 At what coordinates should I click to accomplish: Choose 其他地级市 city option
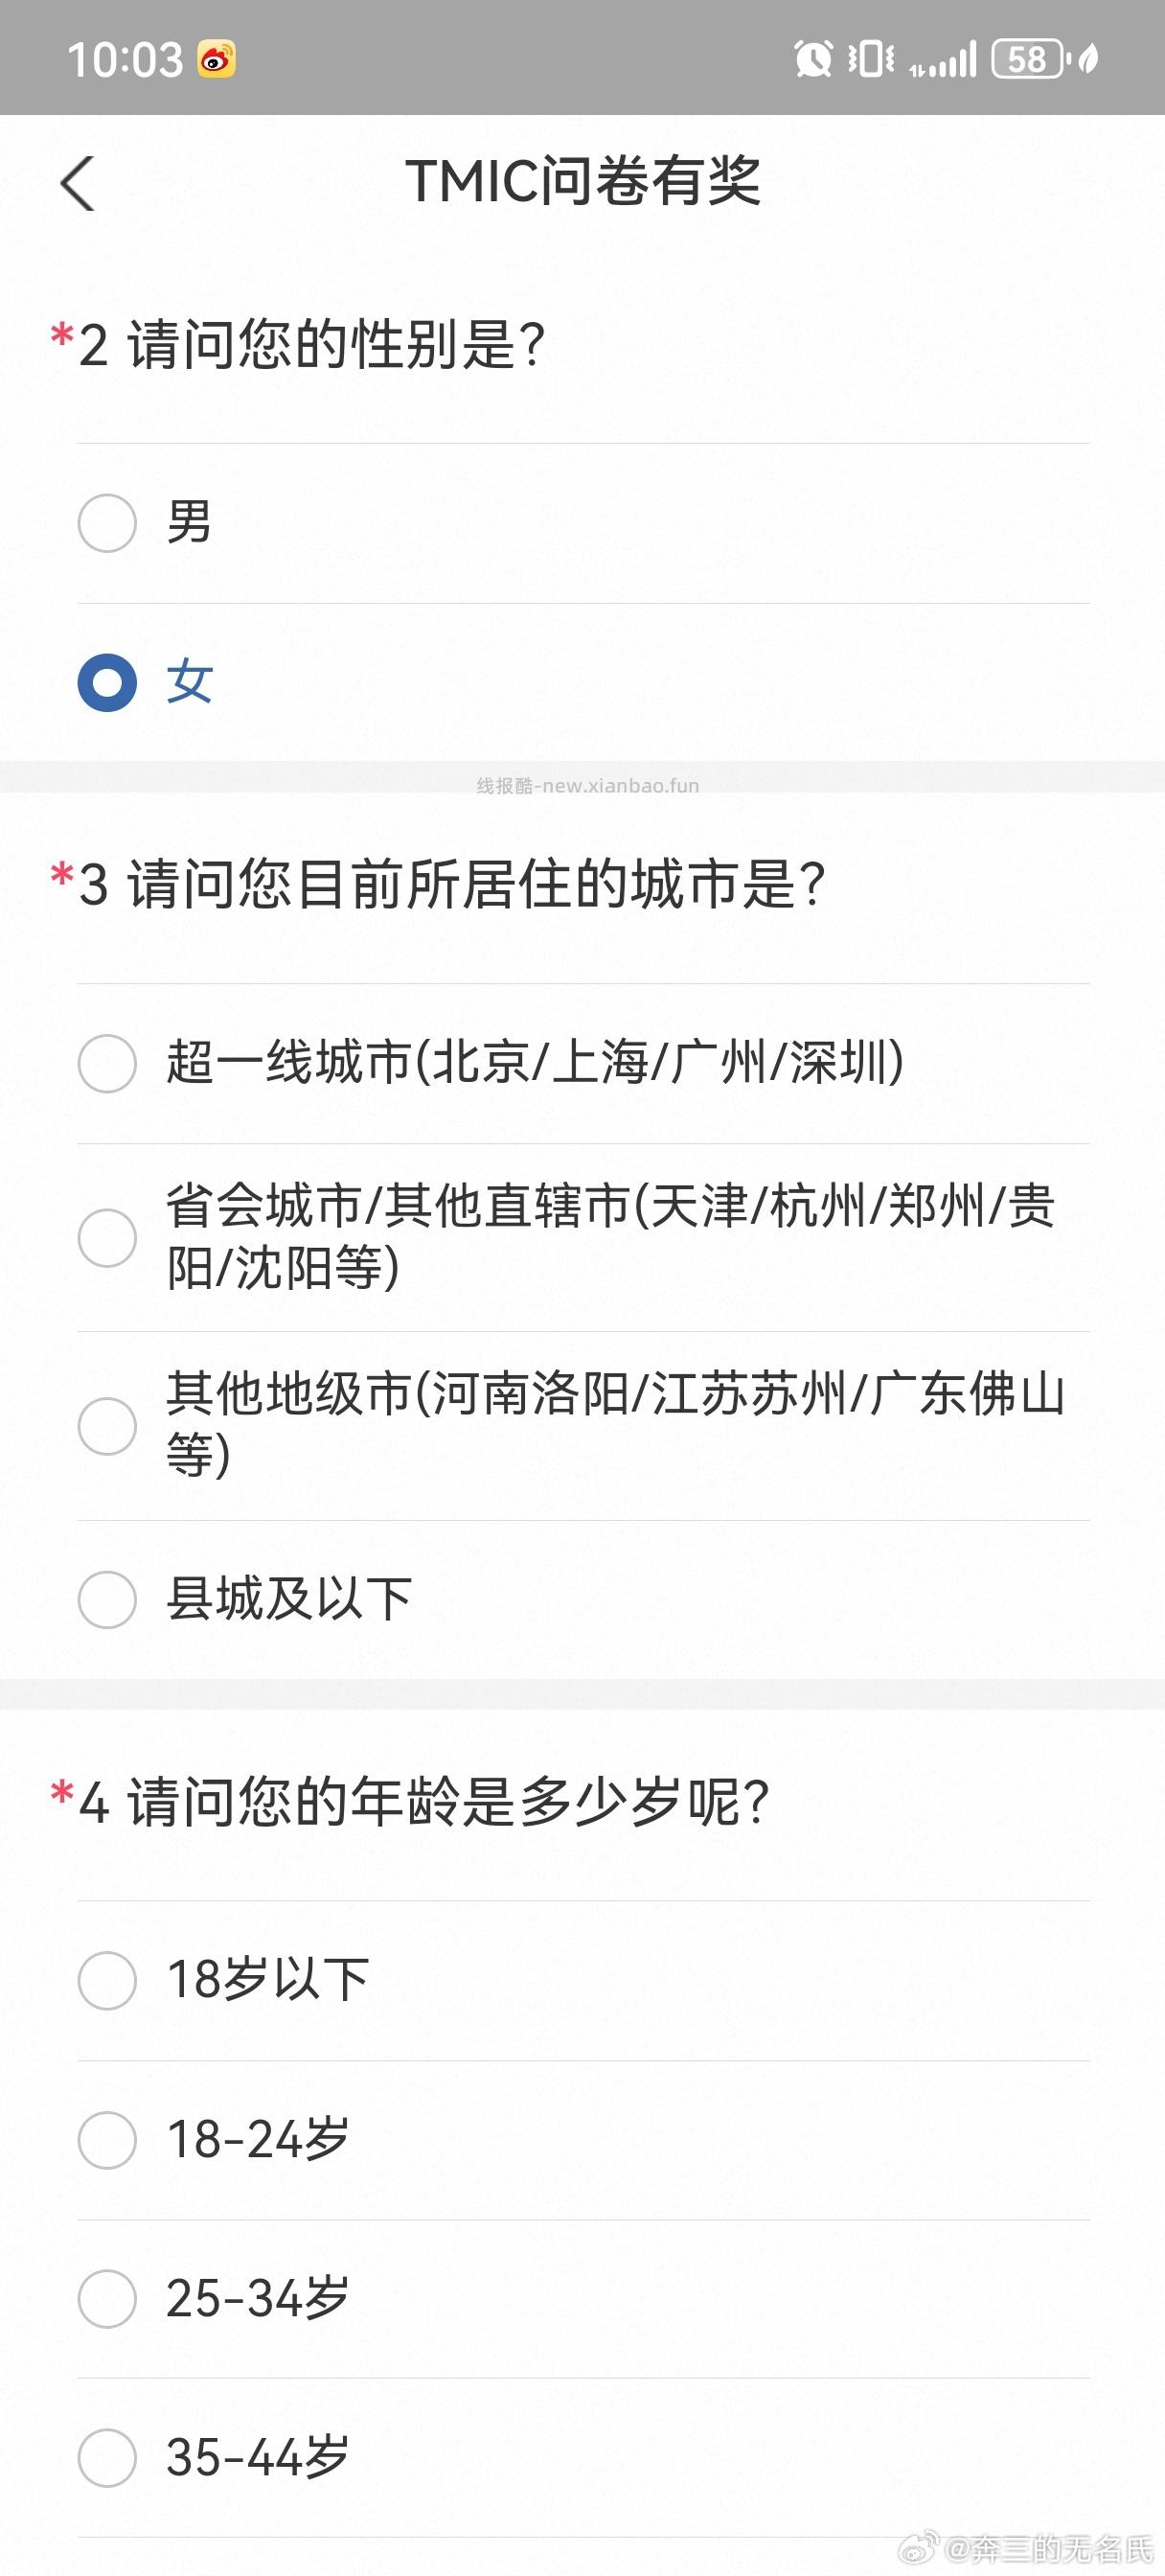pos(107,1426)
